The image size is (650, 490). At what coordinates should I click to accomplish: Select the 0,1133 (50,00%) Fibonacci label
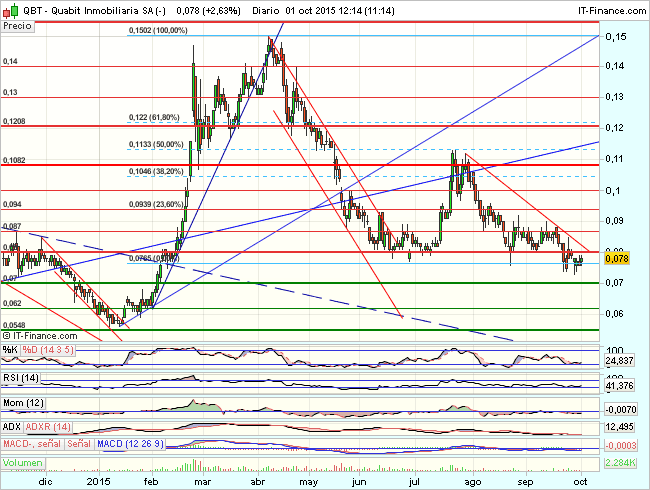tap(156, 144)
